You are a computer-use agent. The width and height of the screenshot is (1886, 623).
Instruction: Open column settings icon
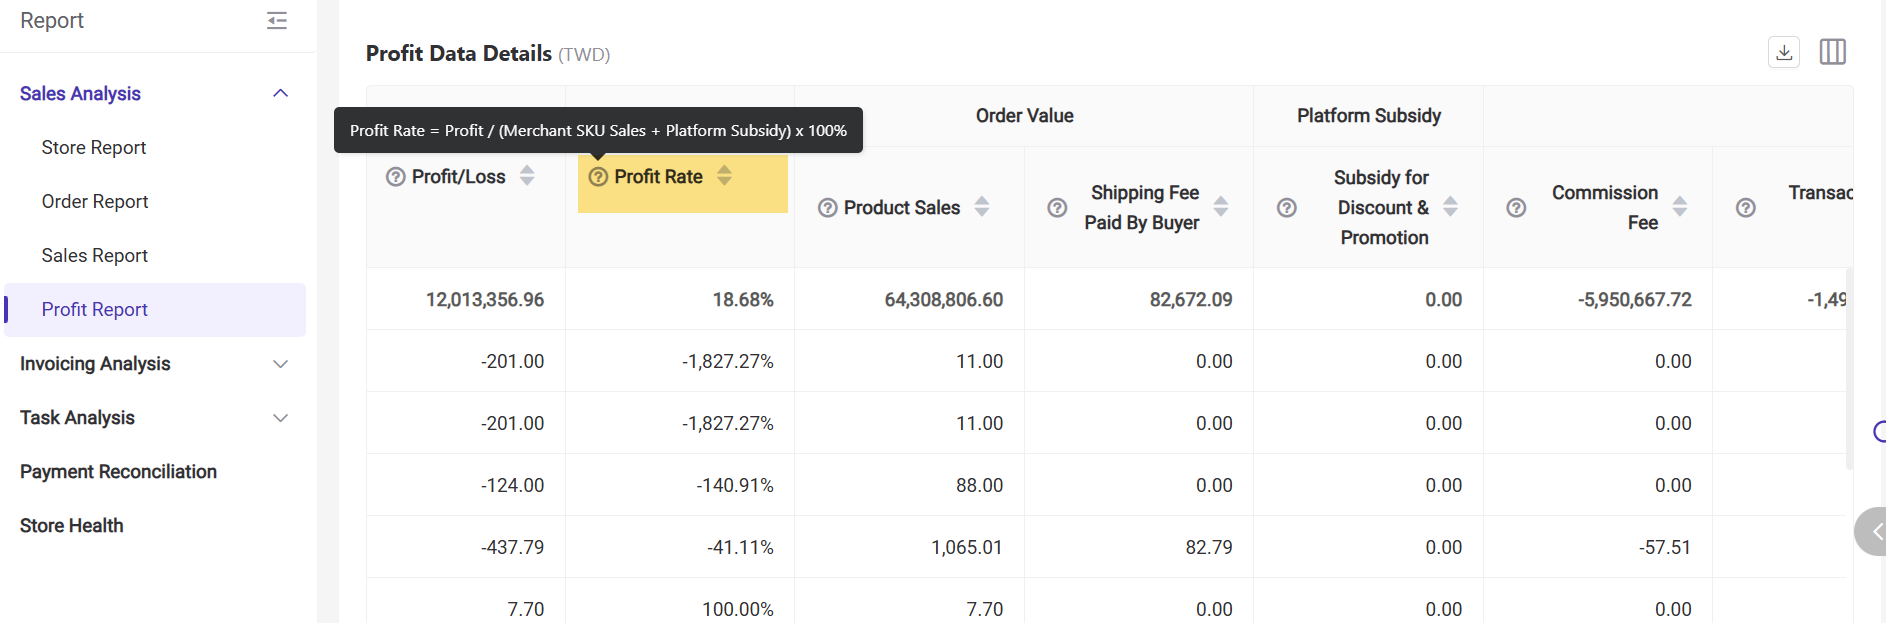coord(1833,52)
